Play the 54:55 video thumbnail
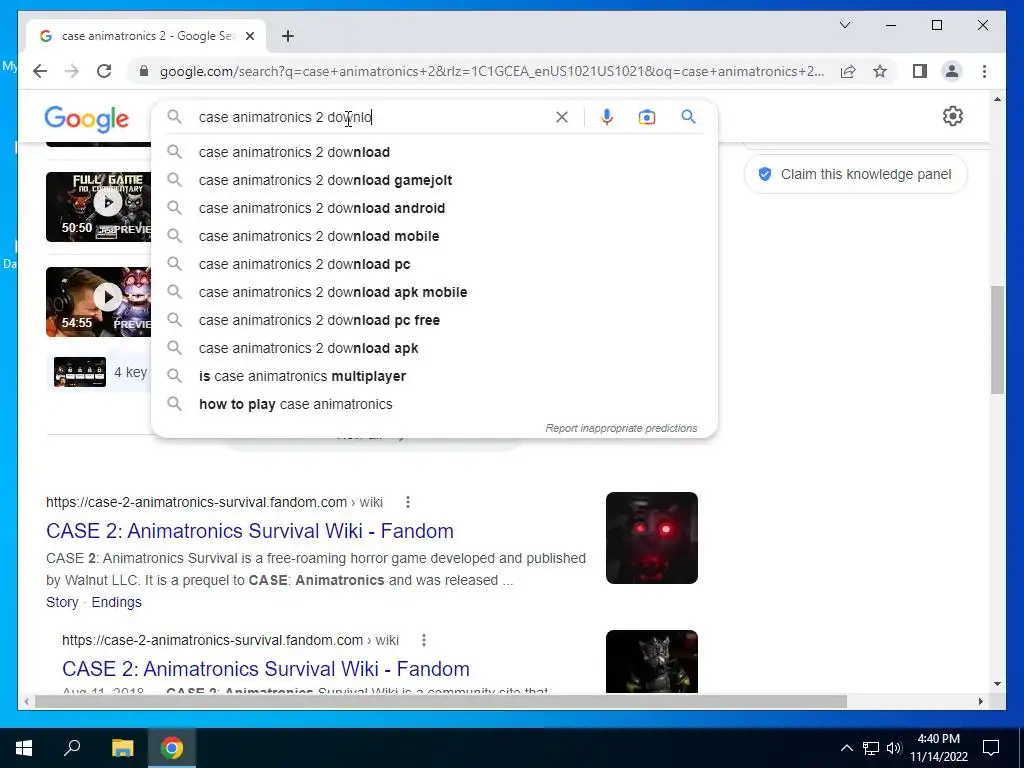 click(99, 302)
